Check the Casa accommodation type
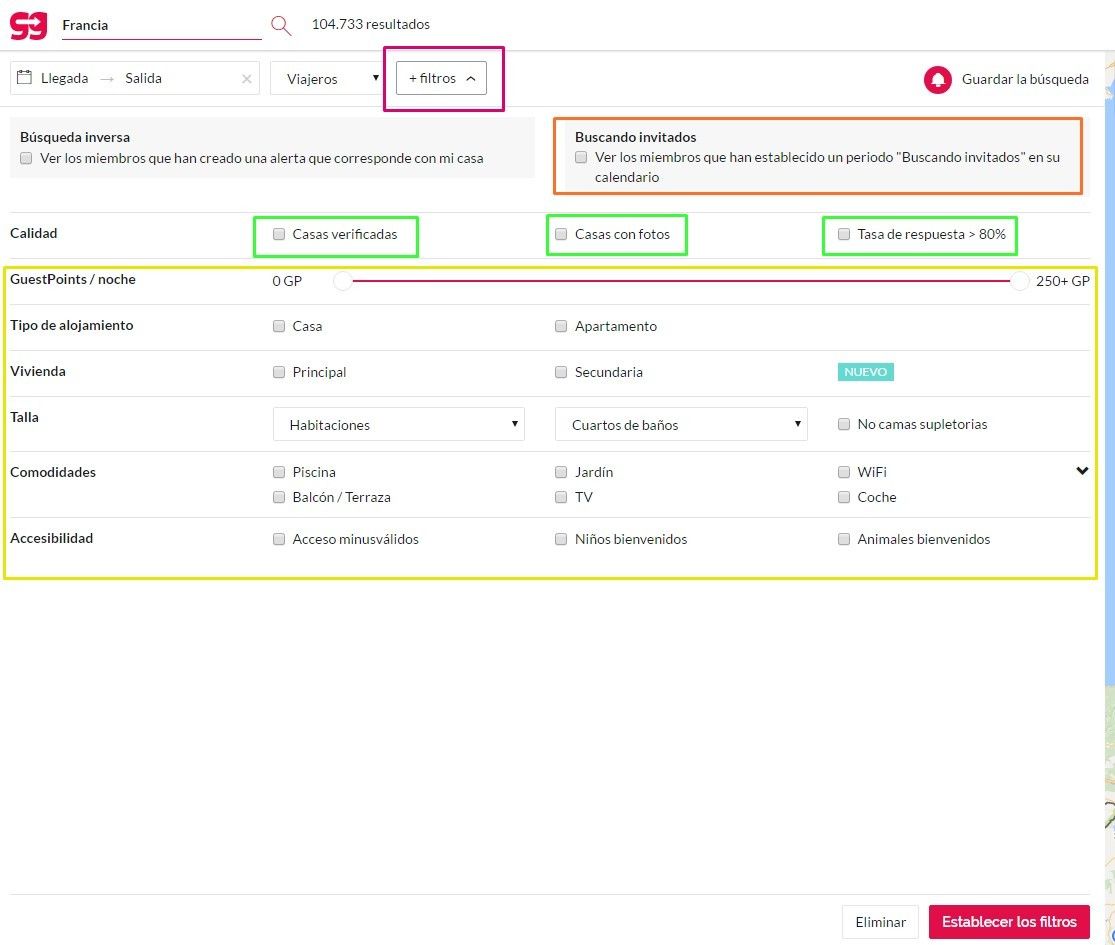This screenshot has width=1115, height=945. click(279, 326)
